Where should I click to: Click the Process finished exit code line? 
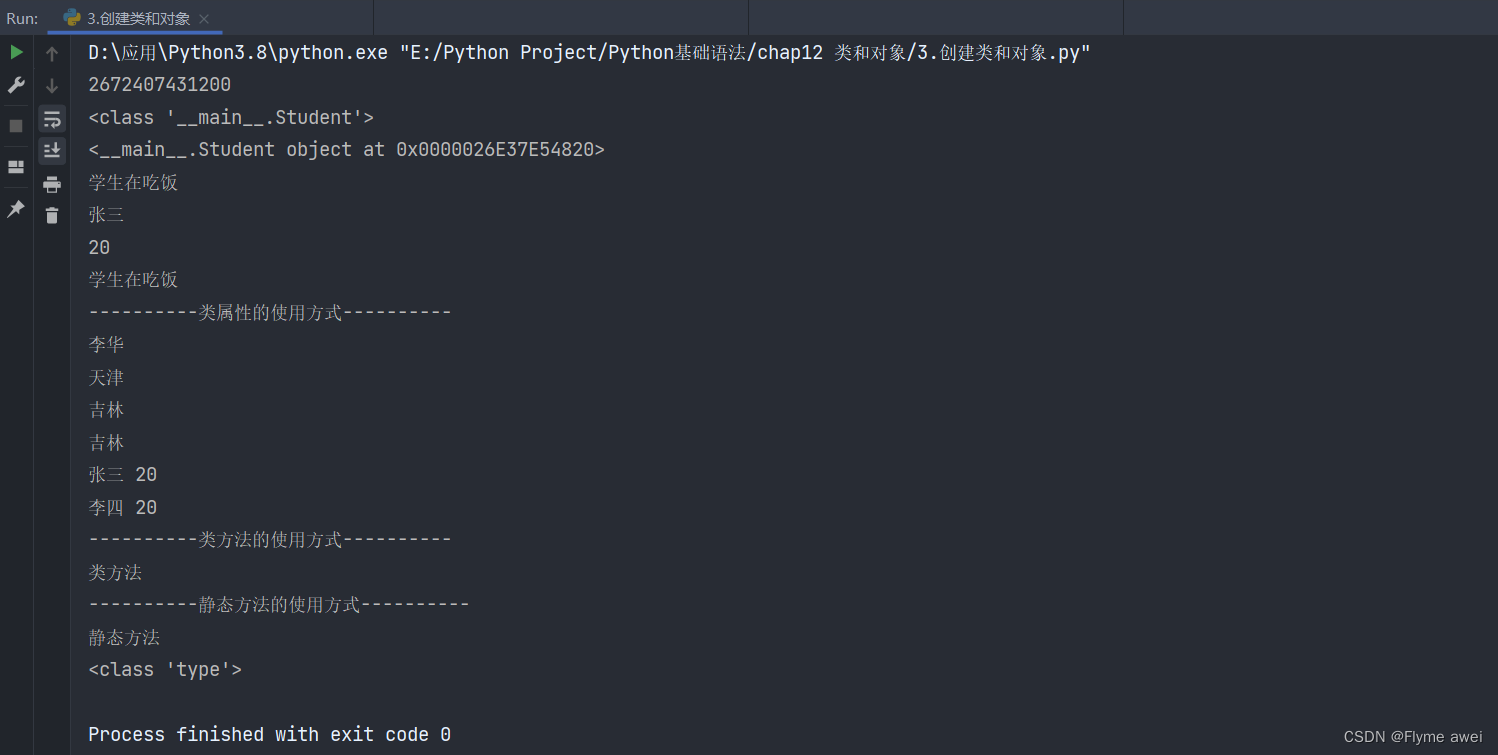(269, 735)
